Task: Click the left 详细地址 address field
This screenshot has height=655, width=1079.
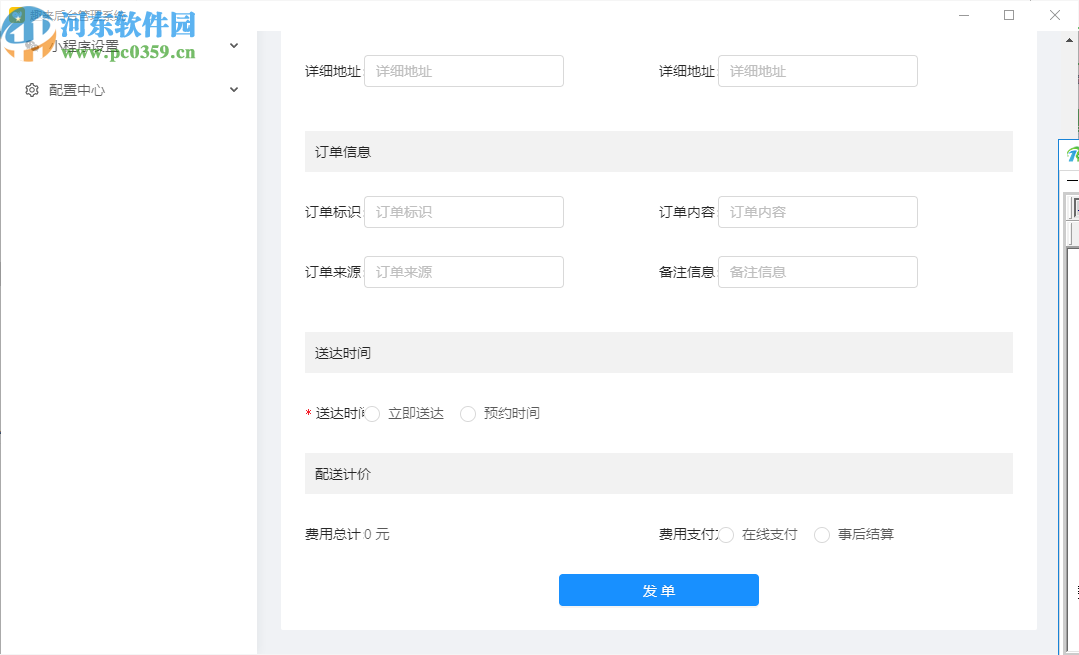Action: (463, 70)
